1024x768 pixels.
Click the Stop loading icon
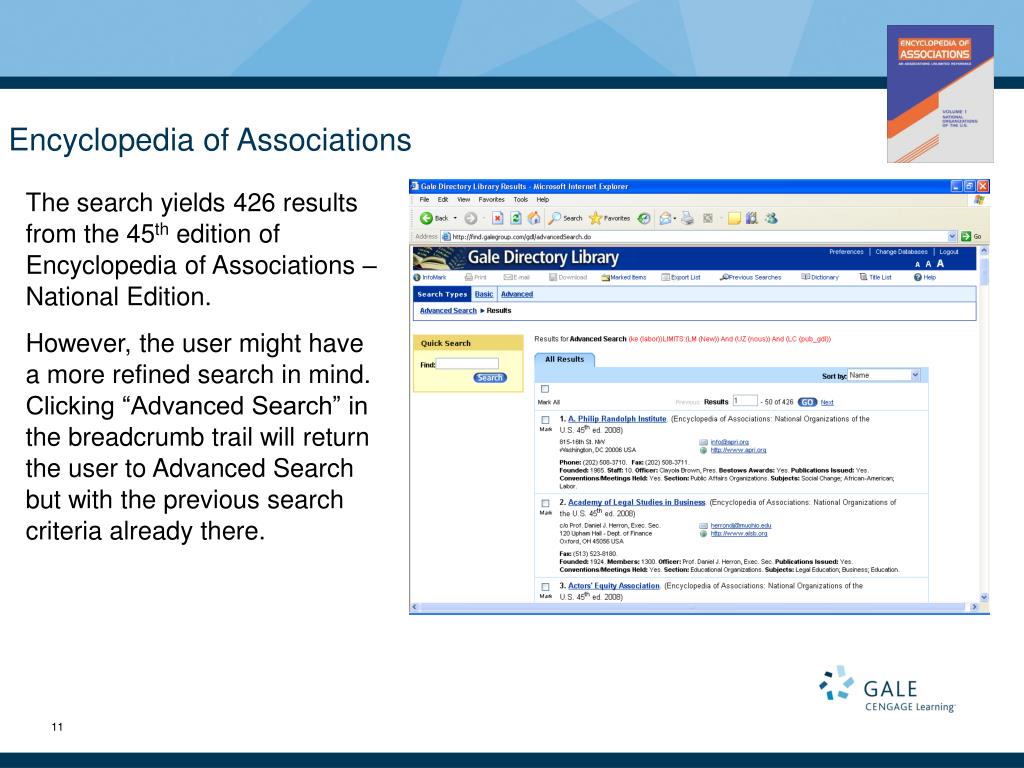point(498,218)
